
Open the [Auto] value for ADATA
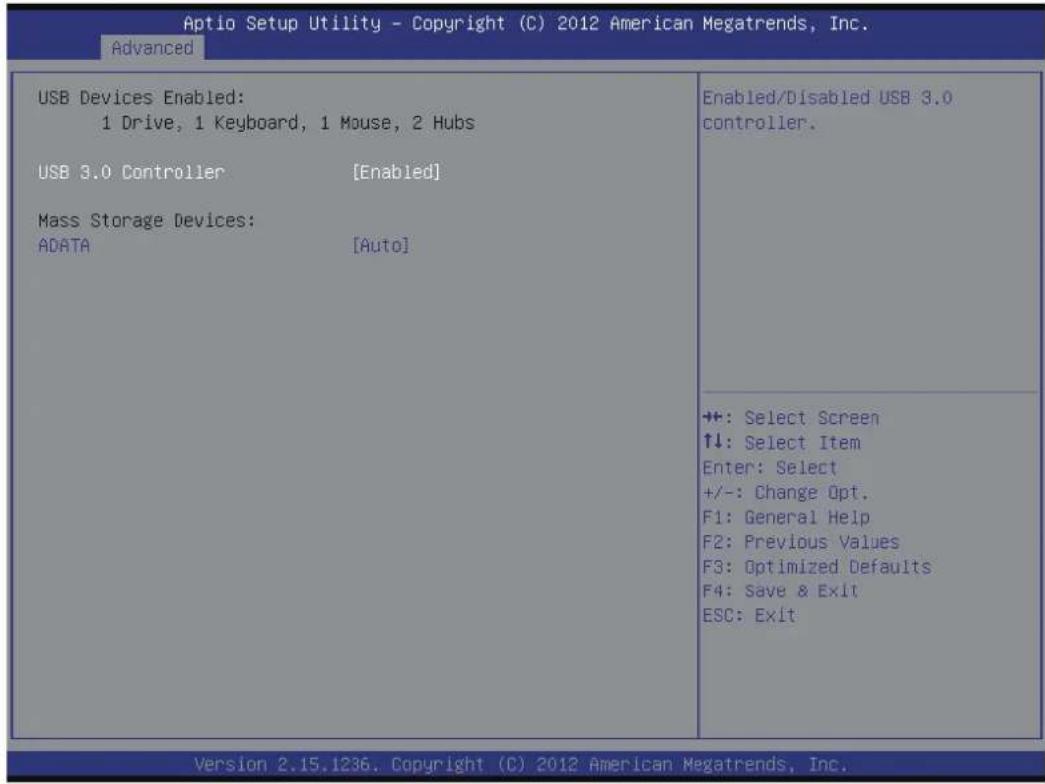(x=381, y=245)
